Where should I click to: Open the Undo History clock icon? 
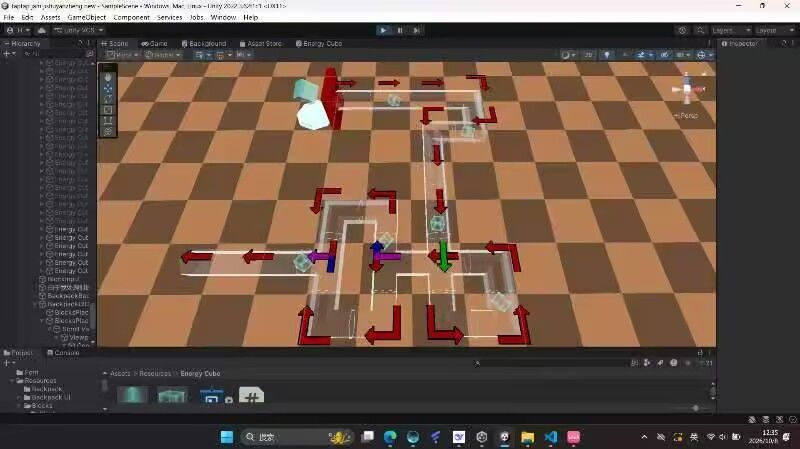(x=682, y=31)
